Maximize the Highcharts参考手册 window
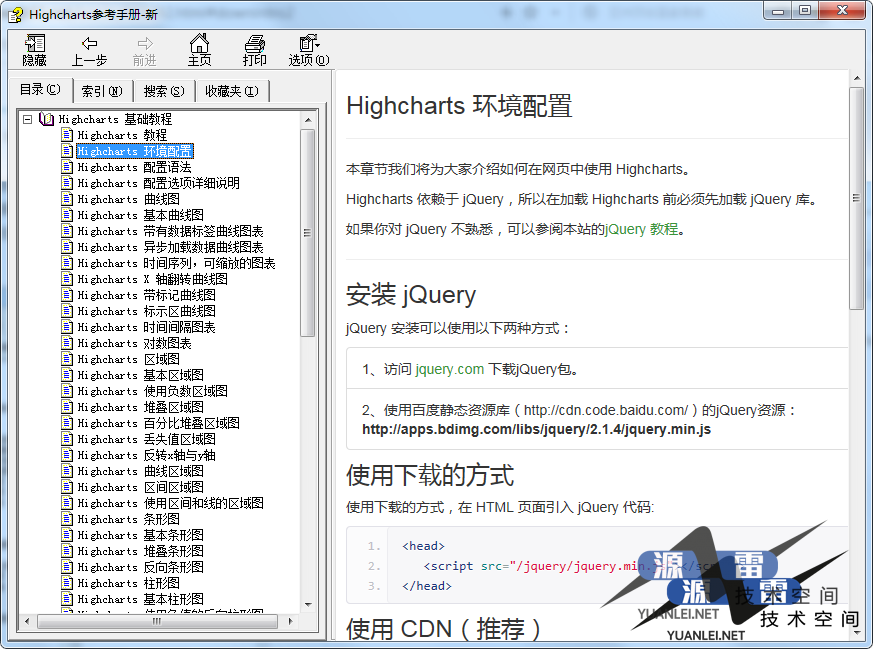Screen dimensions: 873x649 805,11
